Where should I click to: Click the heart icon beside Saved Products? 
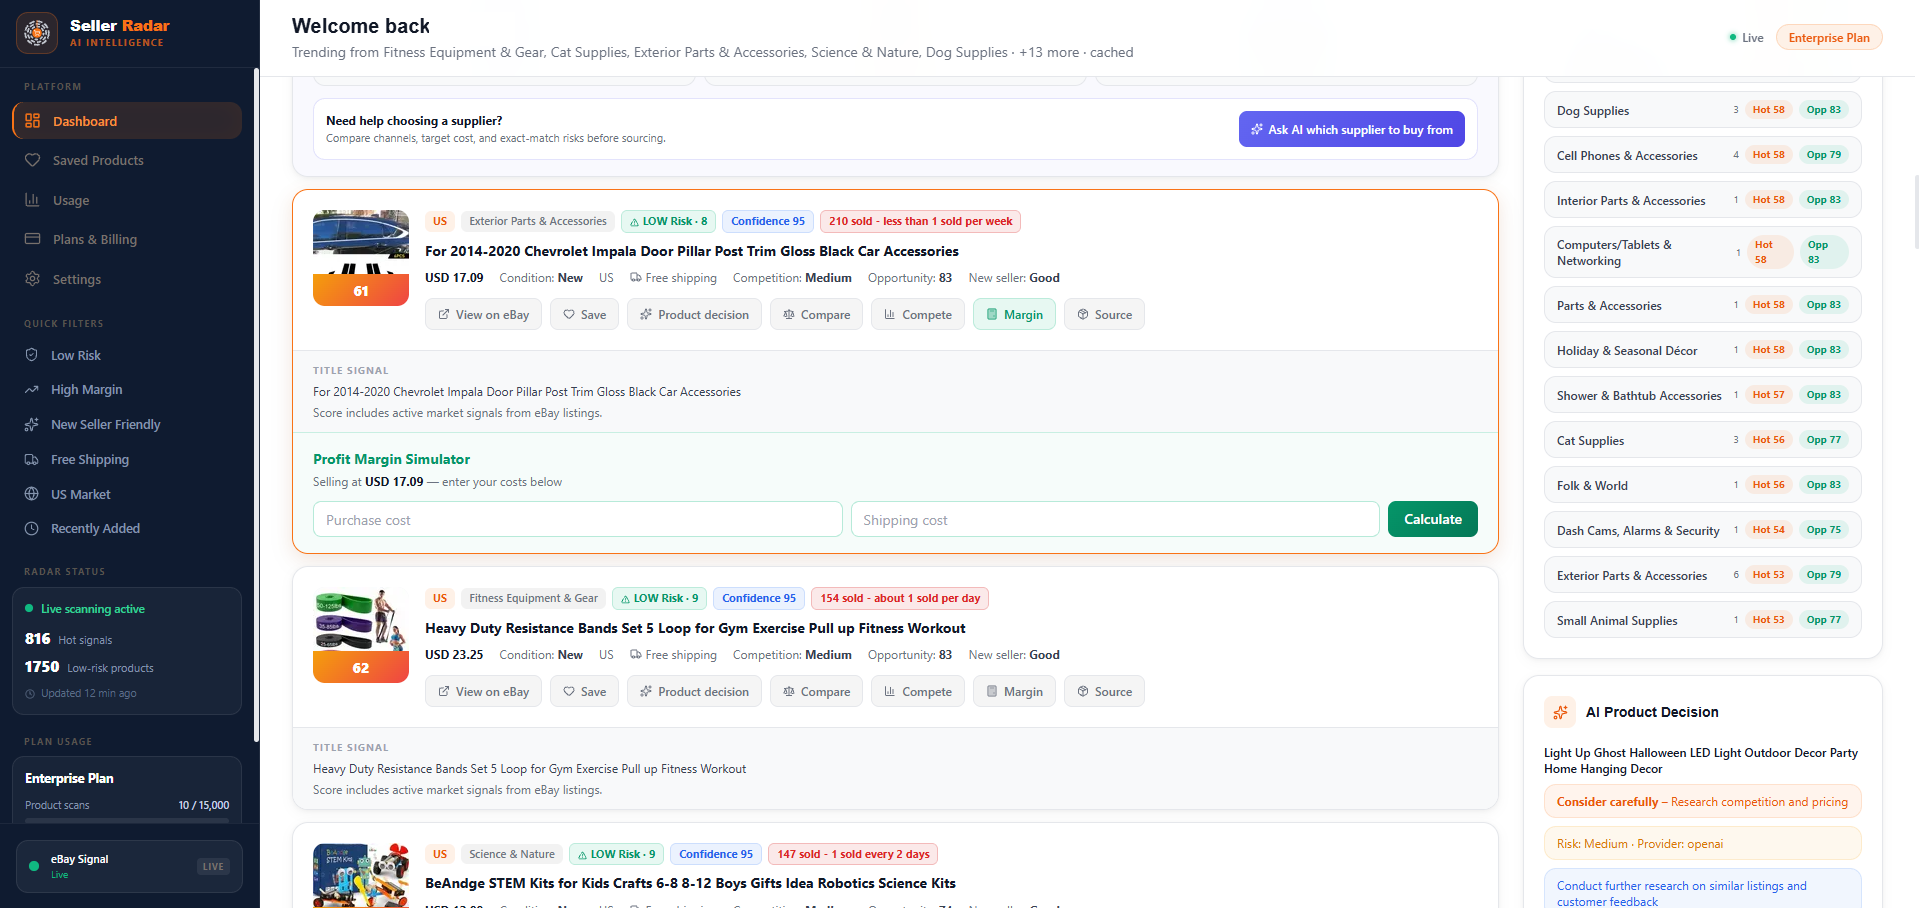tap(33, 160)
